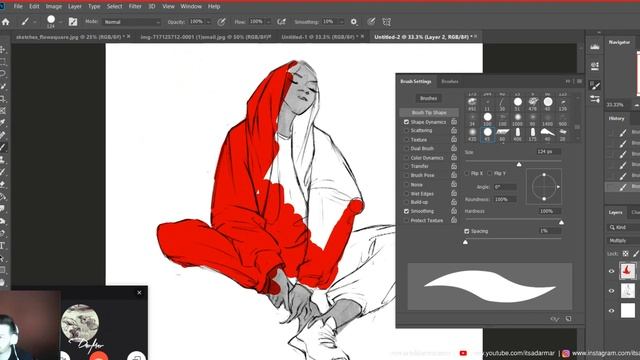This screenshot has height=360, width=640.
Task: Click the Navigator zoom out button
Action: (x=637, y=105)
